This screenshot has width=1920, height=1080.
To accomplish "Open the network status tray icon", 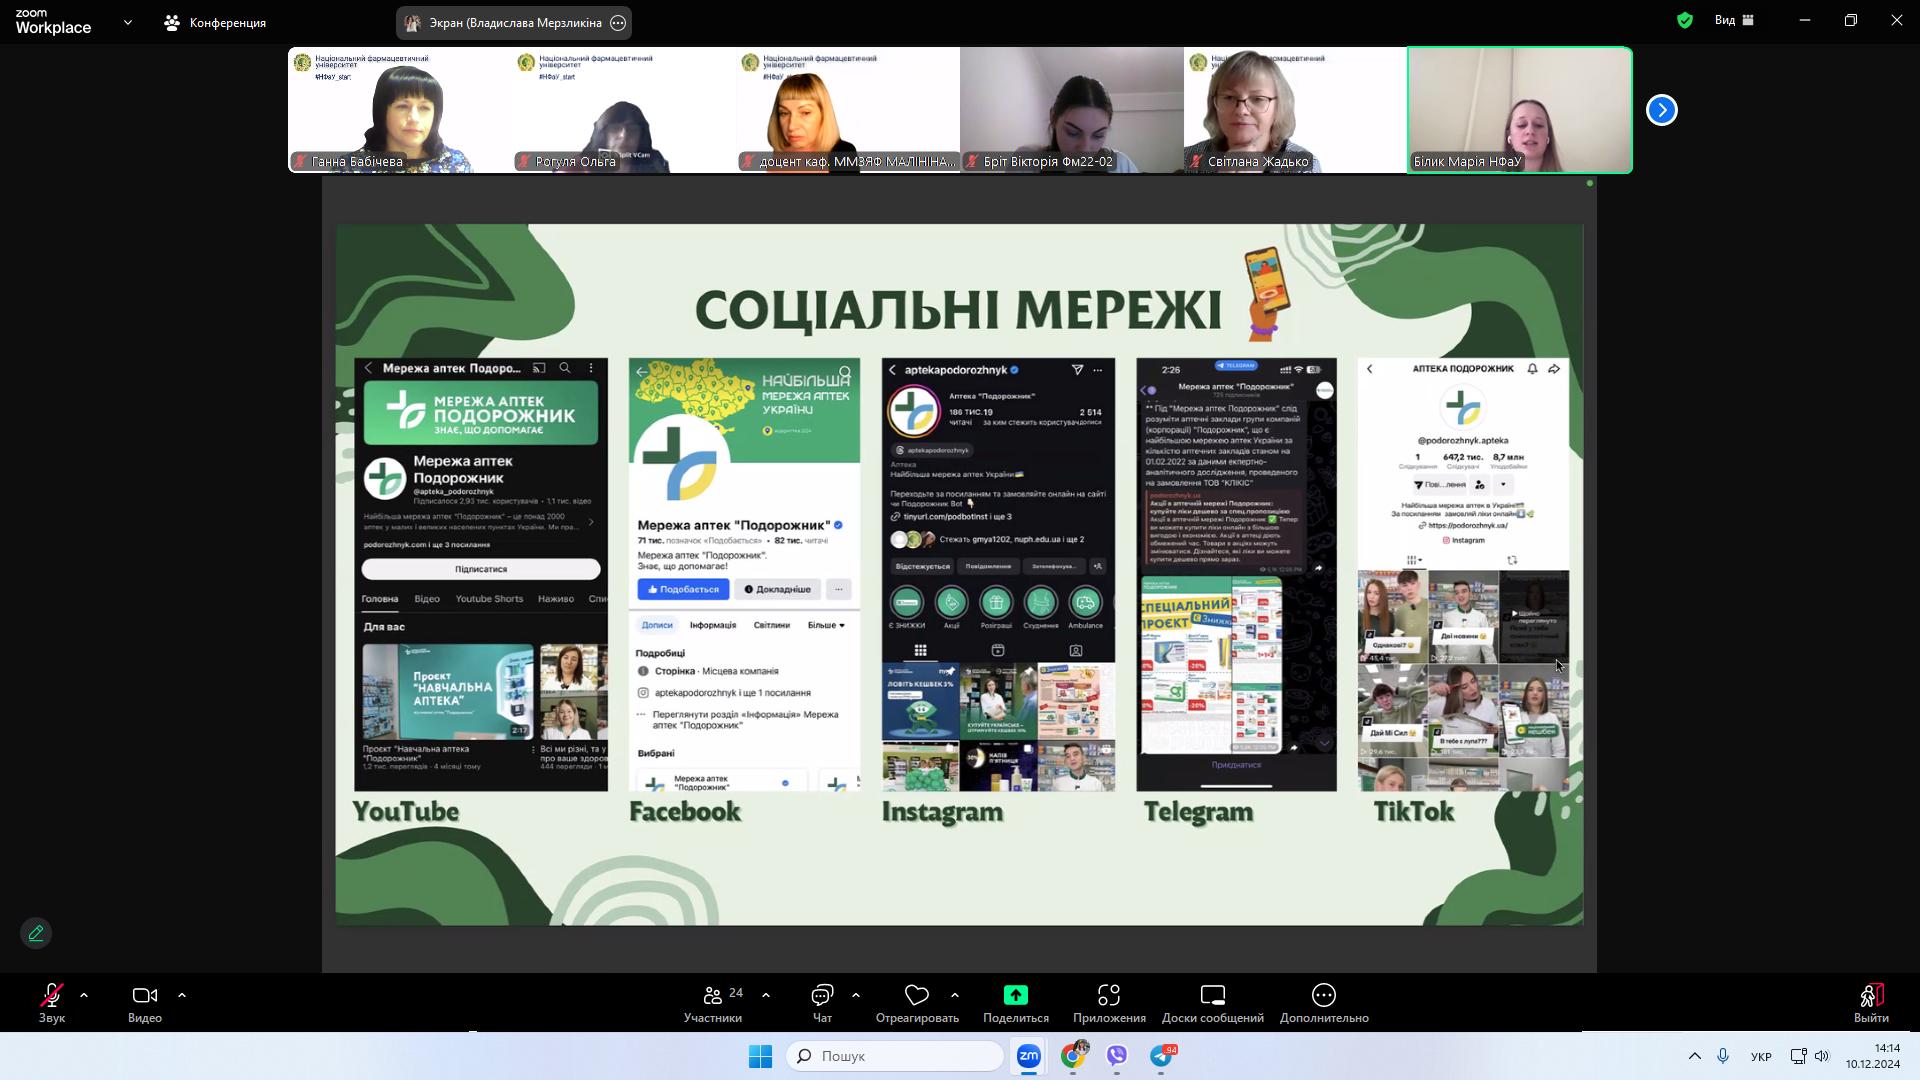I will coord(1798,1056).
